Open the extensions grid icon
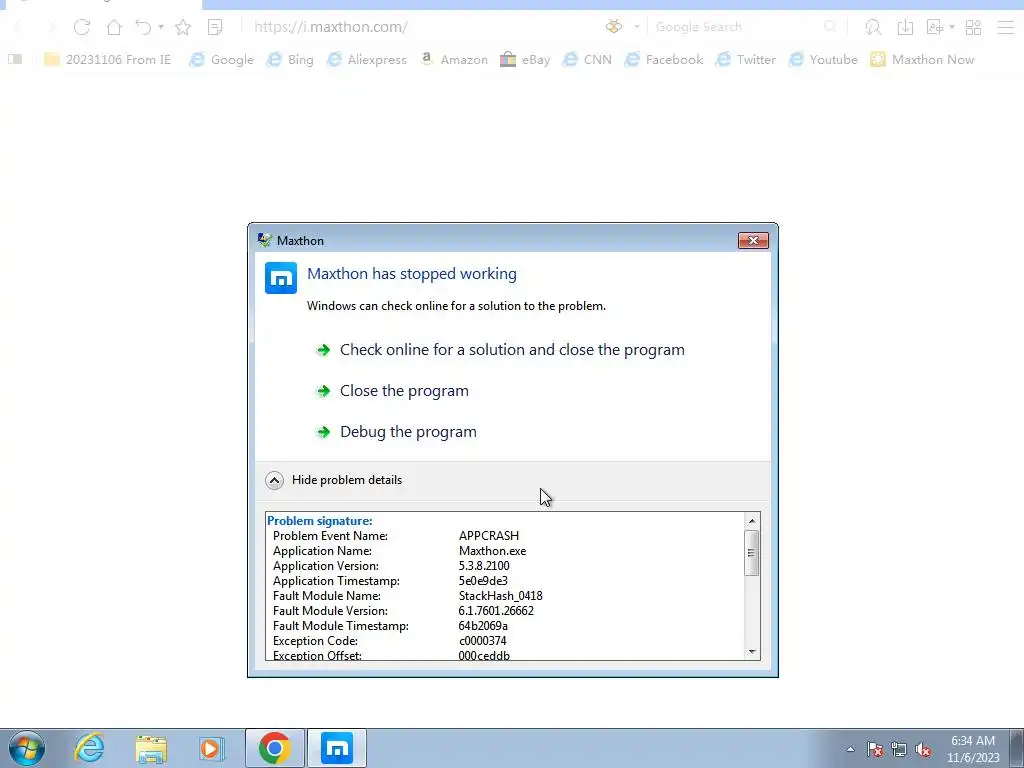 tap(973, 27)
